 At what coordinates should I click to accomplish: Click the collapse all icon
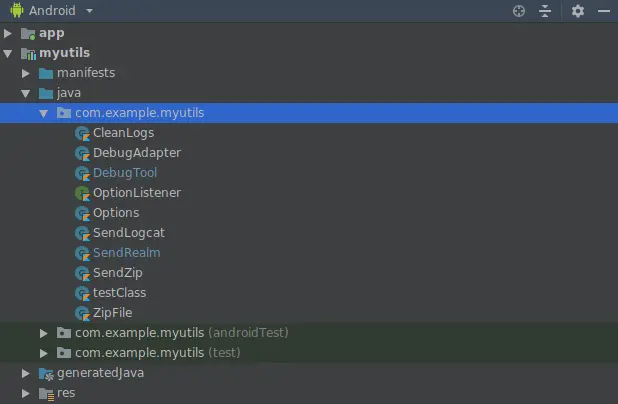pyautogui.click(x=545, y=11)
